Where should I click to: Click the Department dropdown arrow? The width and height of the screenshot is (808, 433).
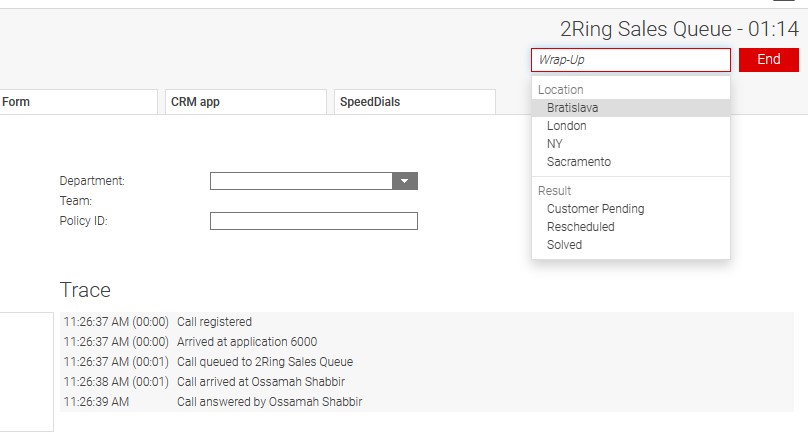(404, 181)
